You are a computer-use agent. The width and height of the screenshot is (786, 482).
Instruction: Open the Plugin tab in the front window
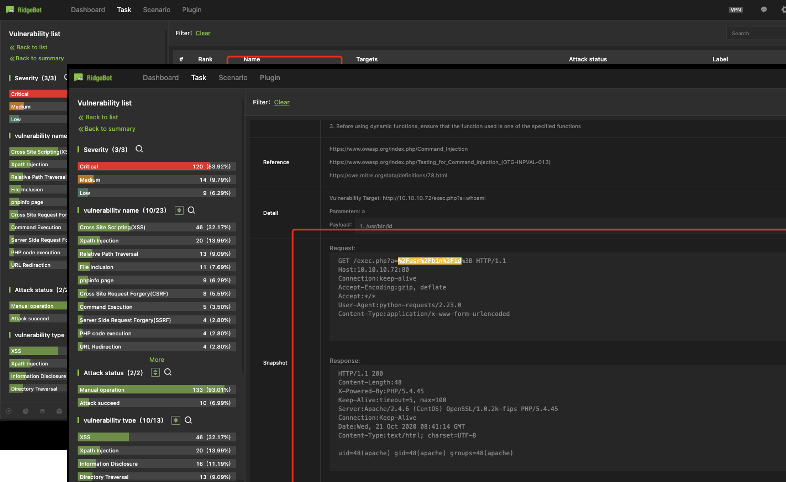pyautogui.click(x=270, y=77)
